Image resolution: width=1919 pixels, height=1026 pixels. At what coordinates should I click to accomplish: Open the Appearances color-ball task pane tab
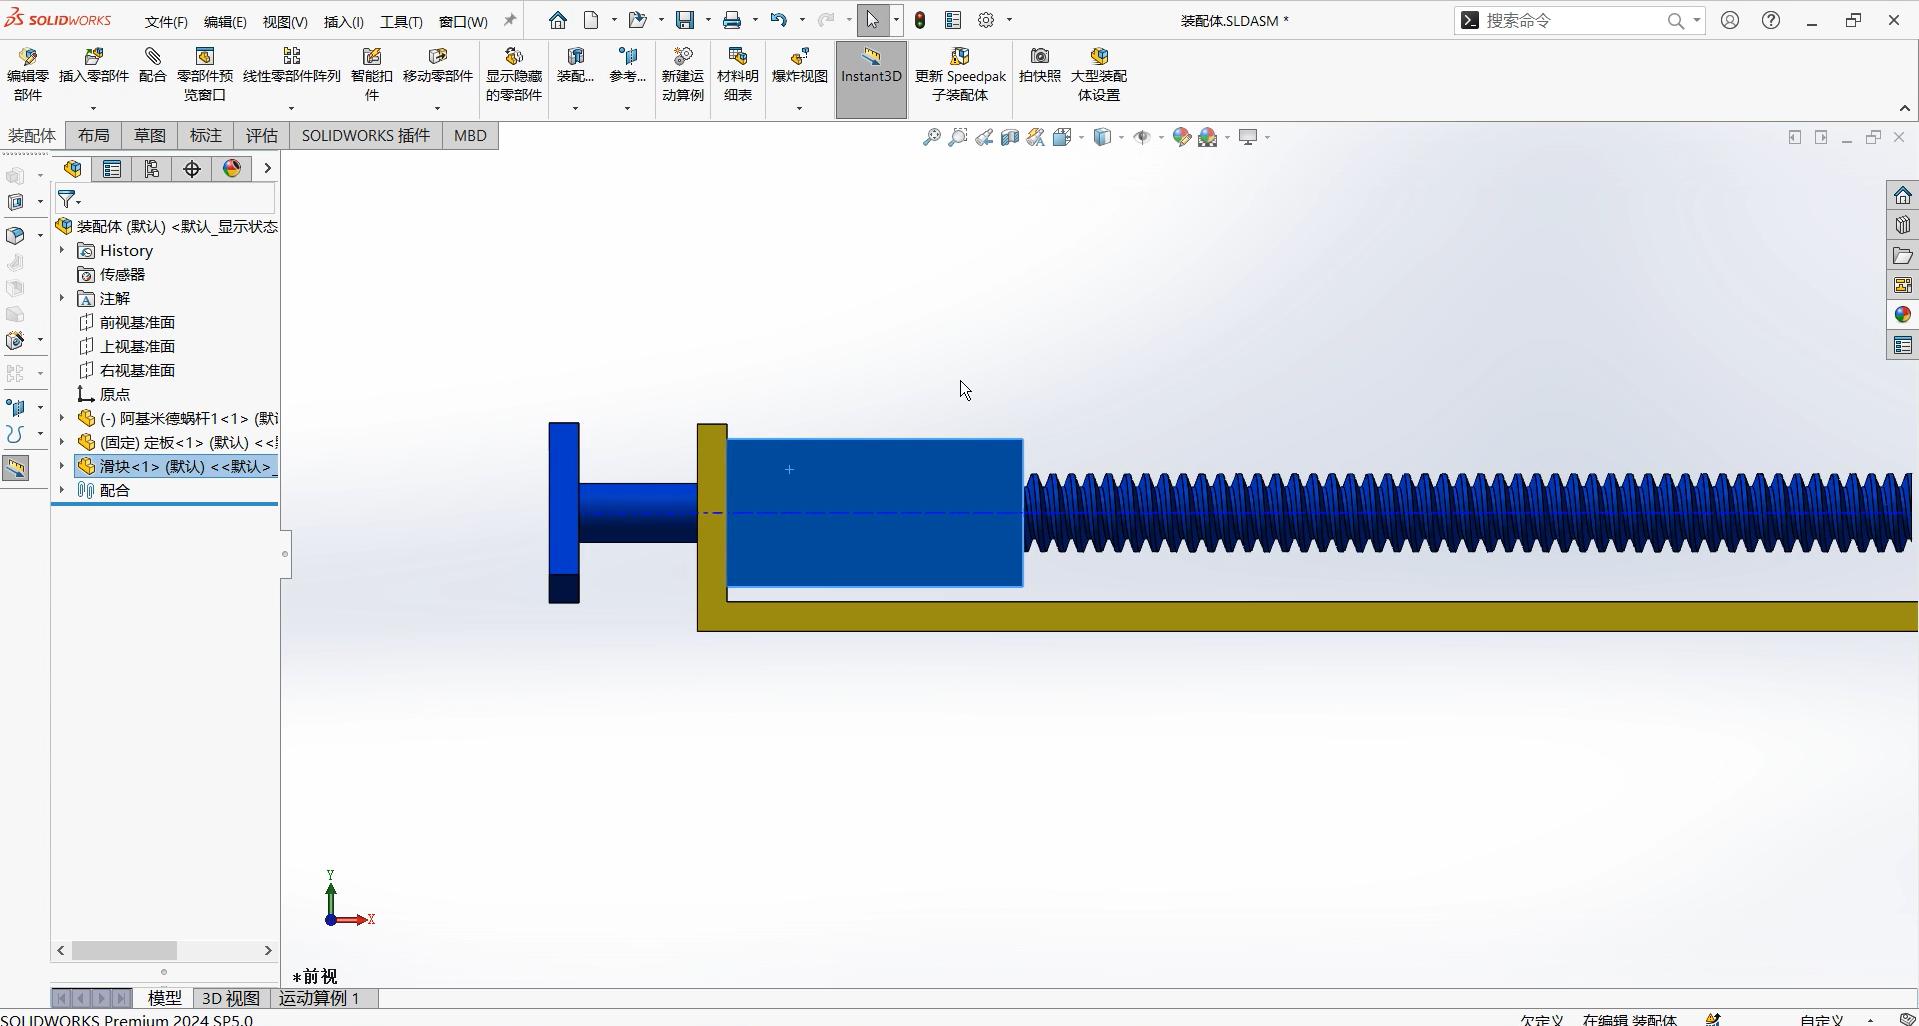point(1902,315)
